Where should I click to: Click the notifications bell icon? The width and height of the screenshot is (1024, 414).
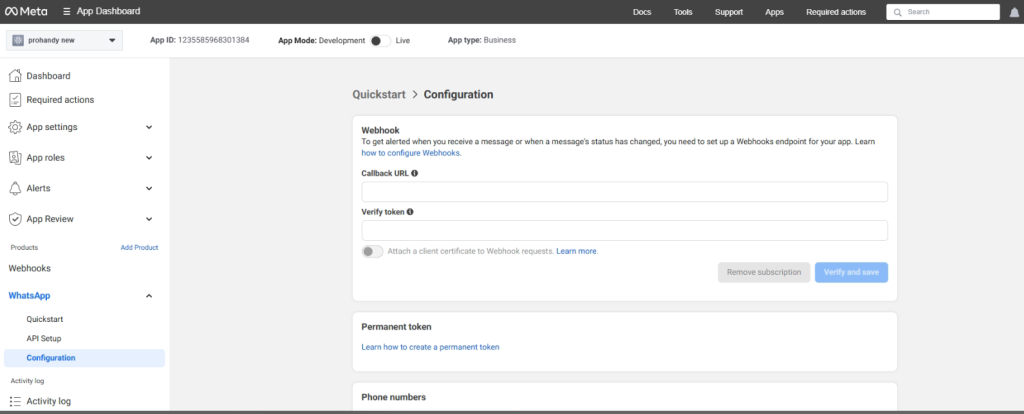click(x=1014, y=12)
